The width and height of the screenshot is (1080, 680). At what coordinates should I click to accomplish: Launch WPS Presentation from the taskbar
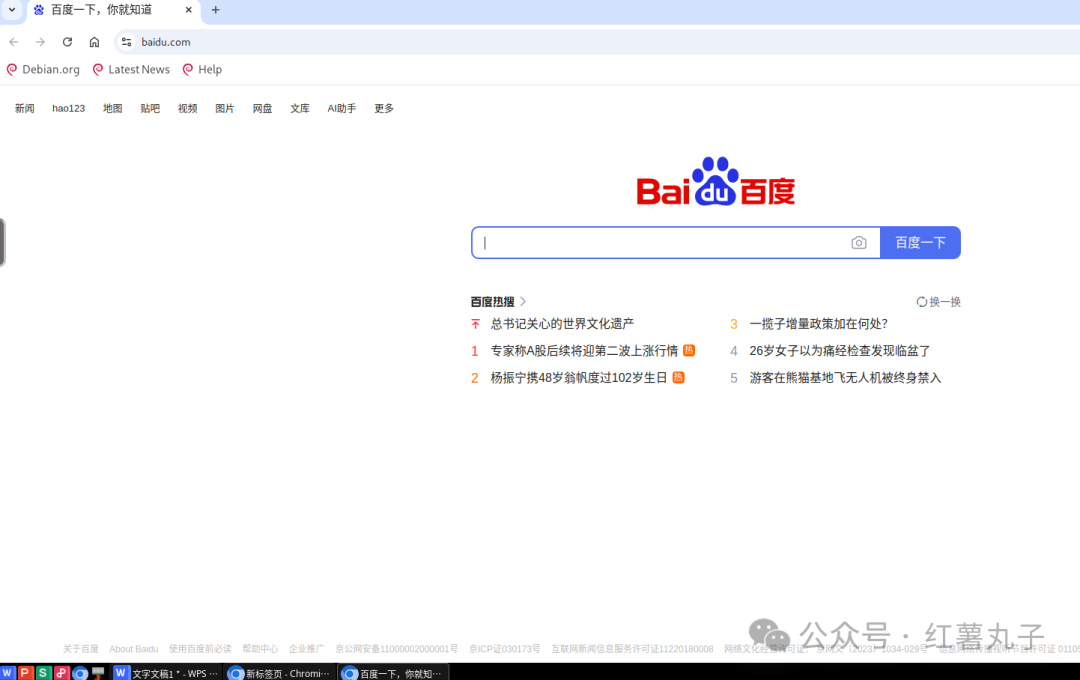(25, 672)
